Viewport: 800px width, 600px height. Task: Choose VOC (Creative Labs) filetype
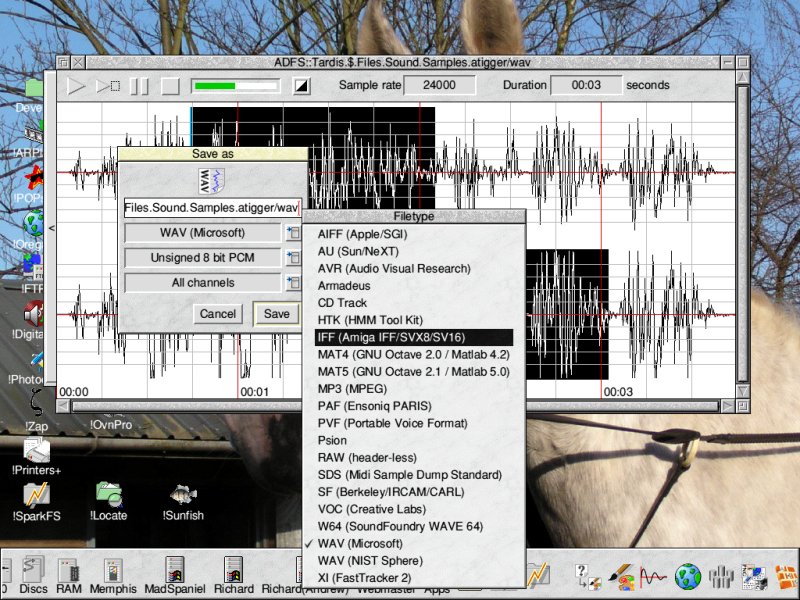pyautogui.click(x=413, y=509)
